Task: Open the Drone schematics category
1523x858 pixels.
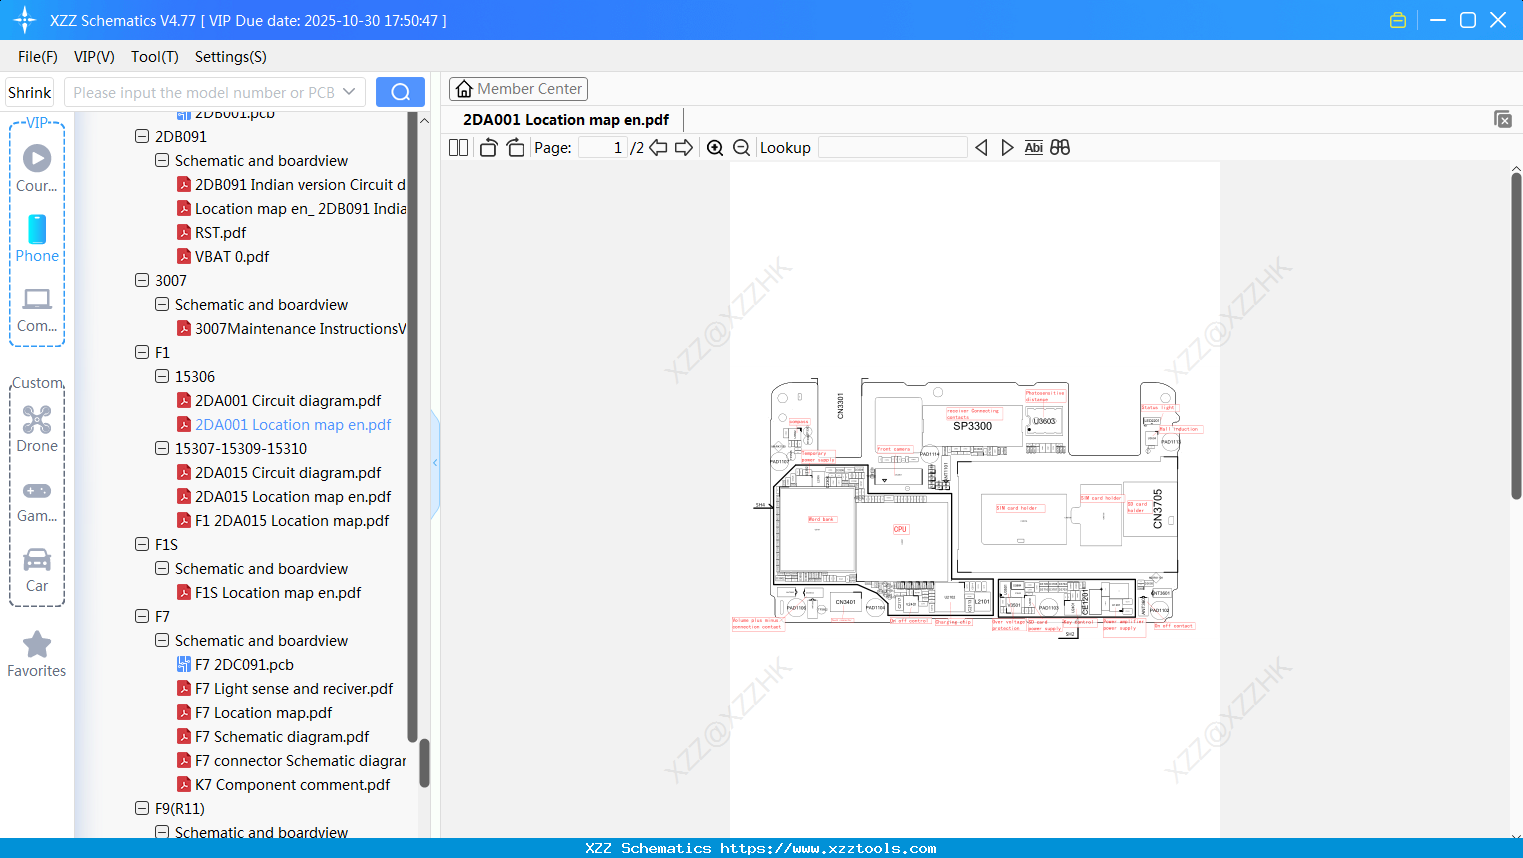Action: 37,428
